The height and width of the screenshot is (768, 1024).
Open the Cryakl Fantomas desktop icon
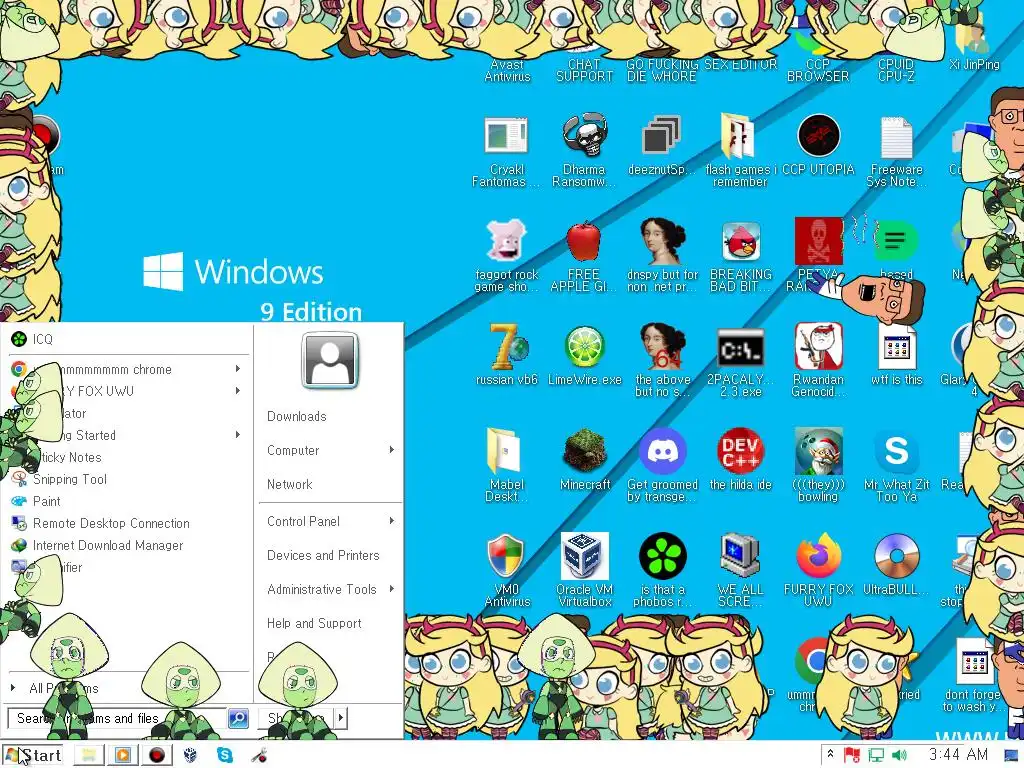pyautogui.click(x=506, y=136)
